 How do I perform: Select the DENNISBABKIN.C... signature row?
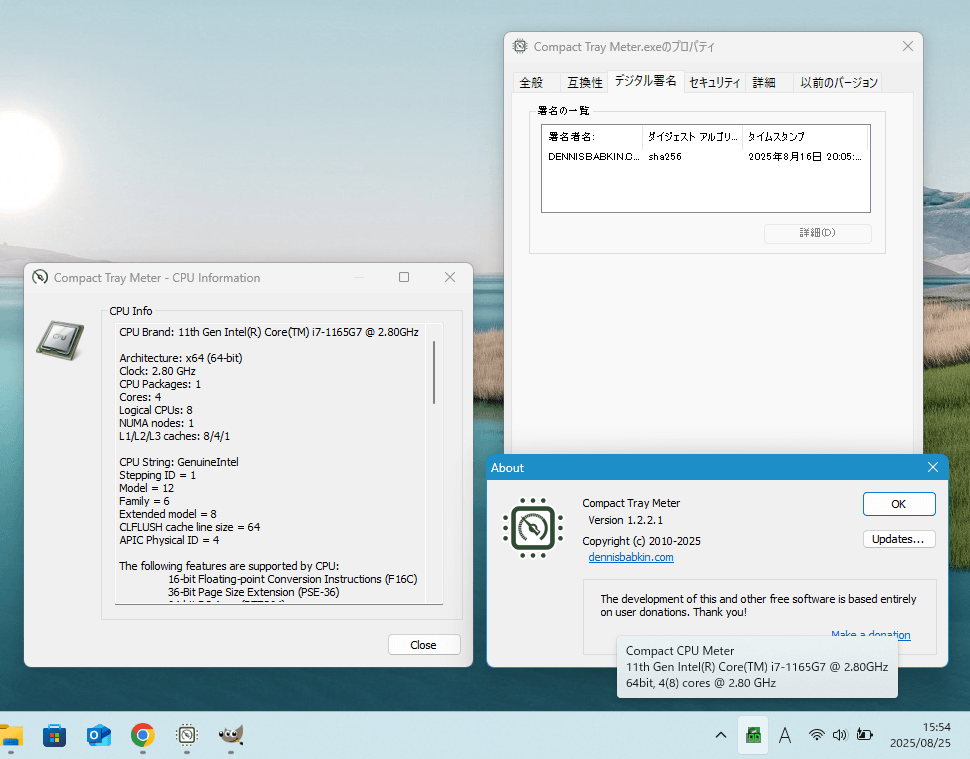(x=705, y=157)
